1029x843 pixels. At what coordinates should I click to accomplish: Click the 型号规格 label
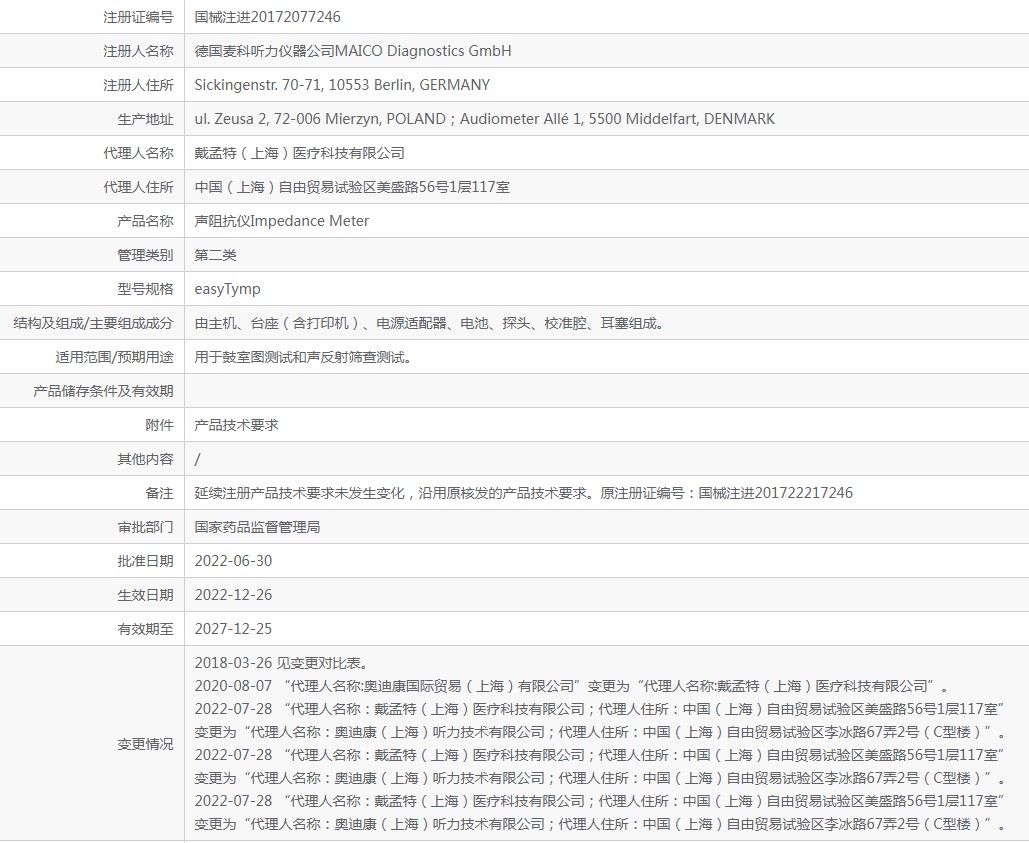145,289
